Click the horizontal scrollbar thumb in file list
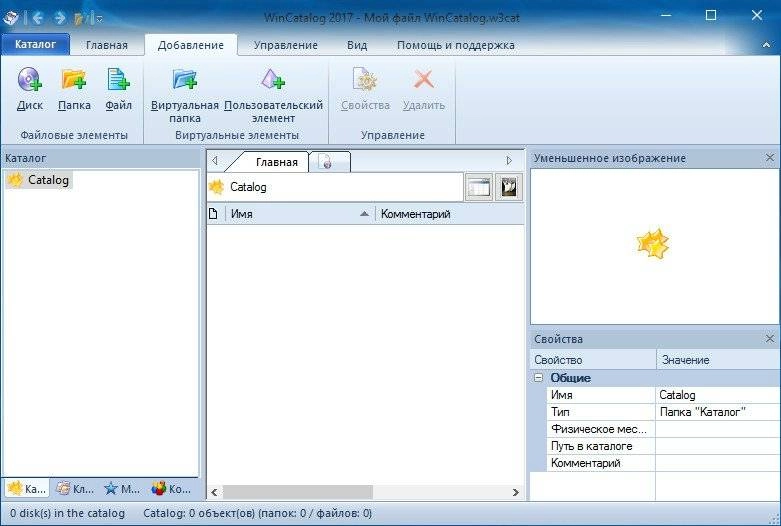The height and width of the screenshot is (526, 781). pyautogui.click(x=298, y=493)
